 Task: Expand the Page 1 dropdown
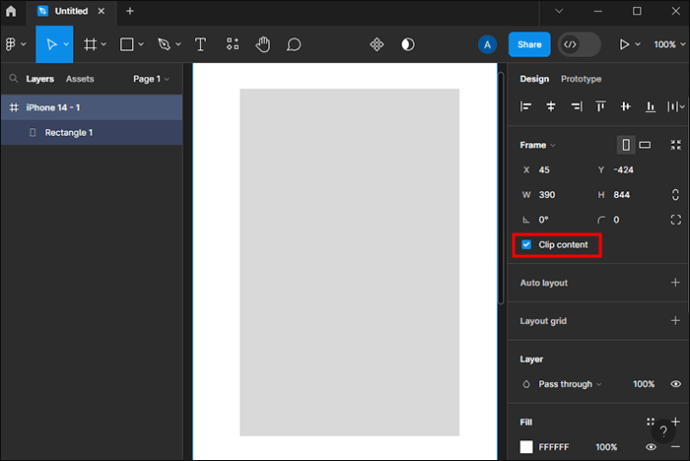pos(151,79)
